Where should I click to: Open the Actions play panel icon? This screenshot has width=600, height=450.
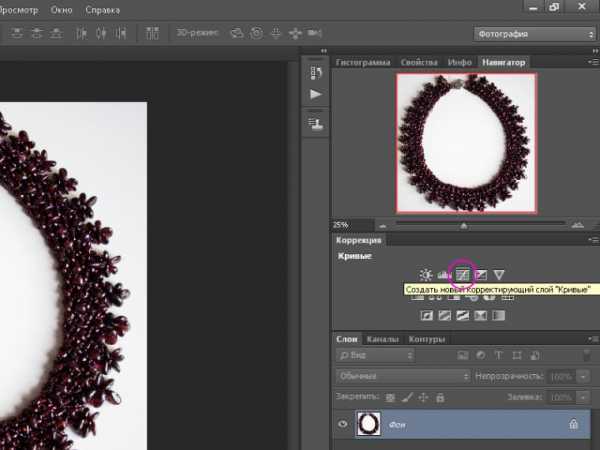(x=317, y=94)
